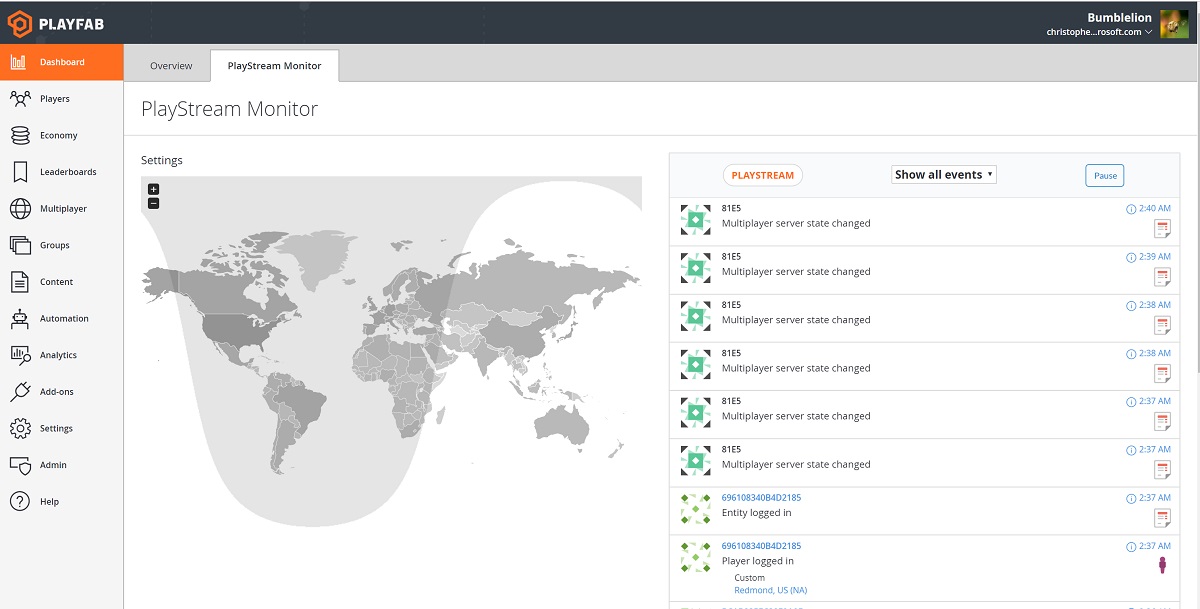Viewport: 1200px width, 609px height.
Task: Click the Add-ons plug icon
Action: [20, 391]
